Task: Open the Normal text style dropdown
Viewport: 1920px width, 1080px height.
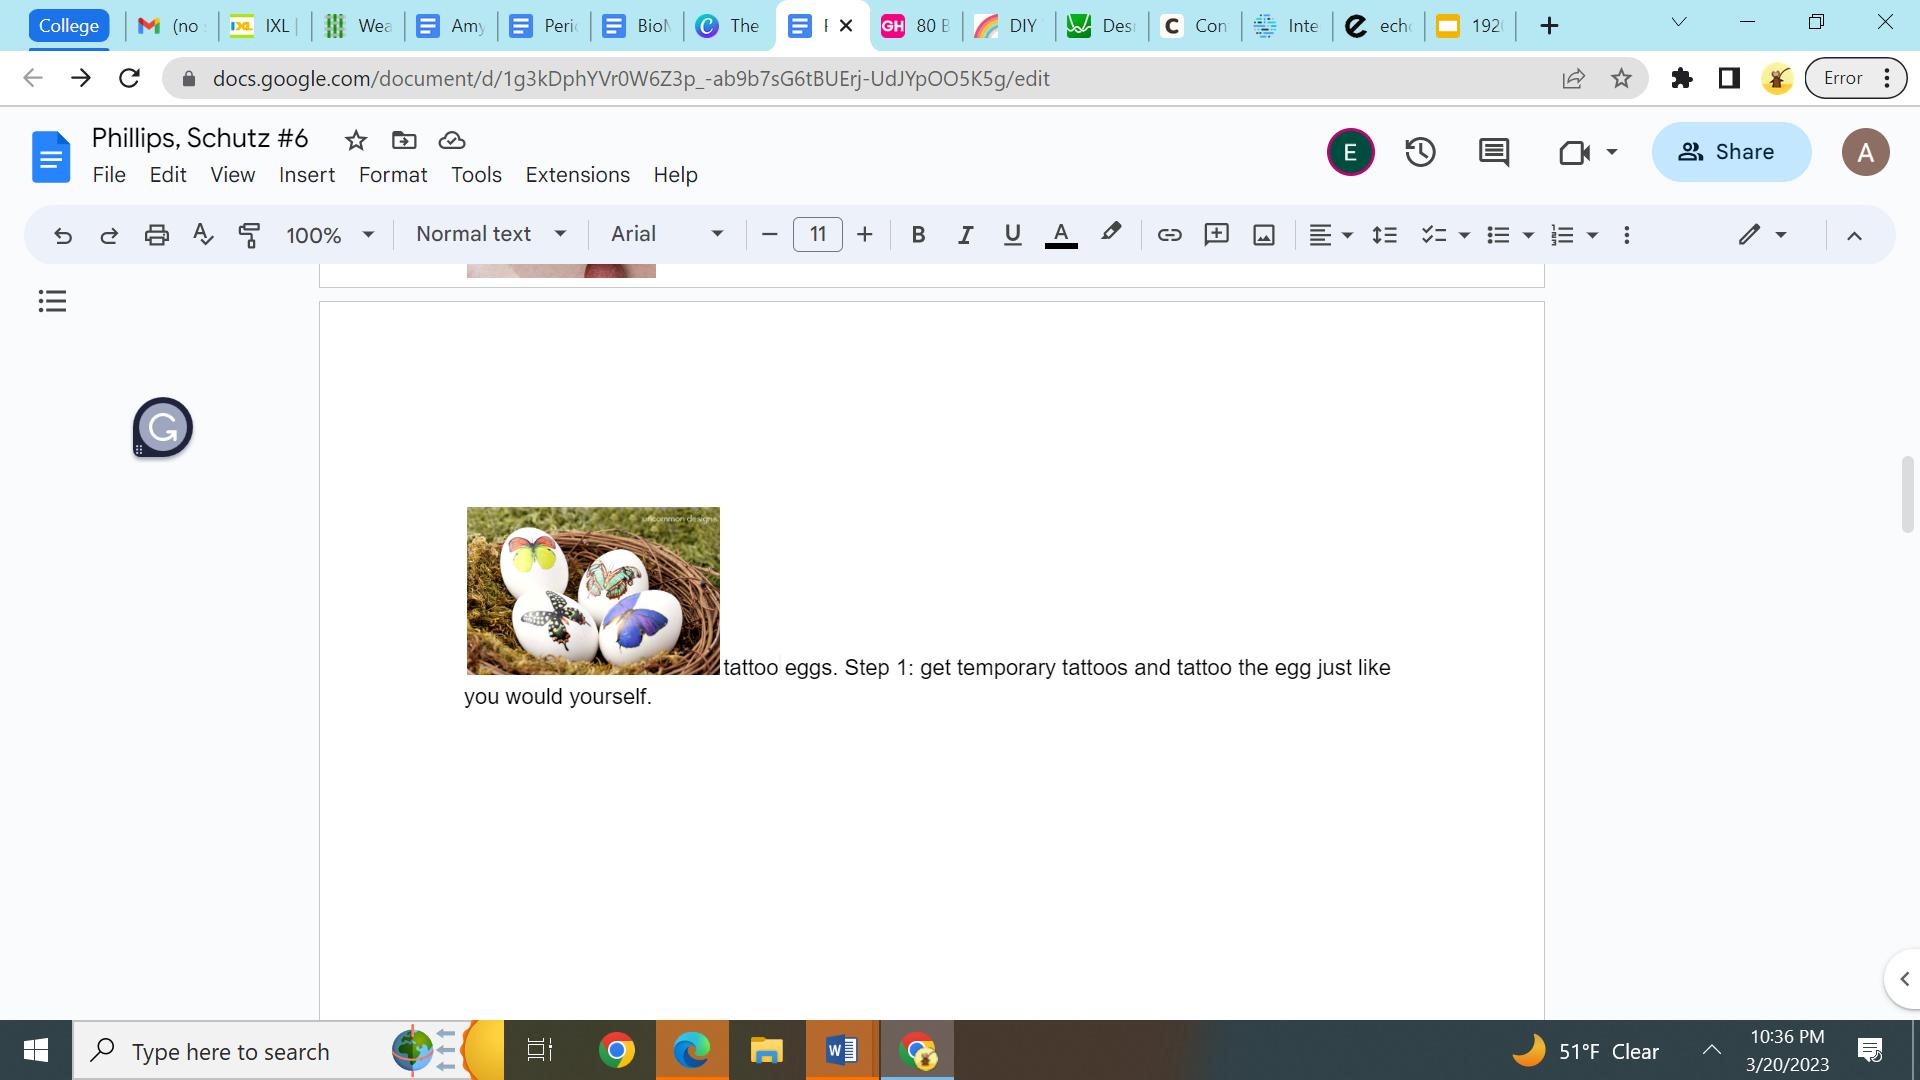Action: [491, 234]
